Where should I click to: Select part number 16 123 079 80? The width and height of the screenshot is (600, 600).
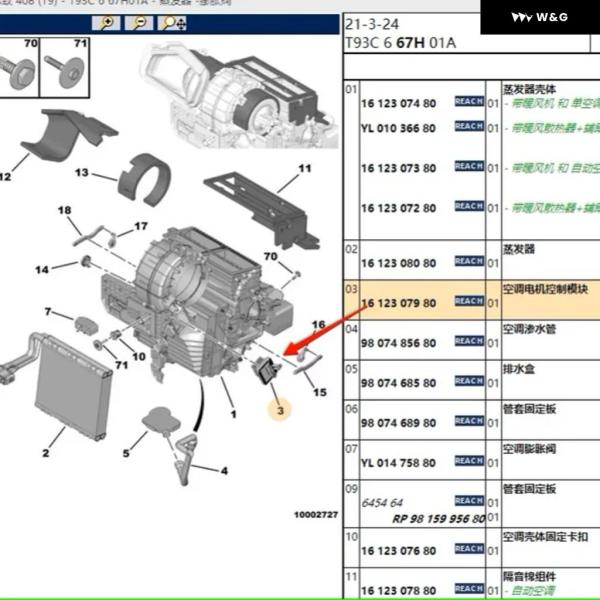pyautogui.click(x=398, y=302)
